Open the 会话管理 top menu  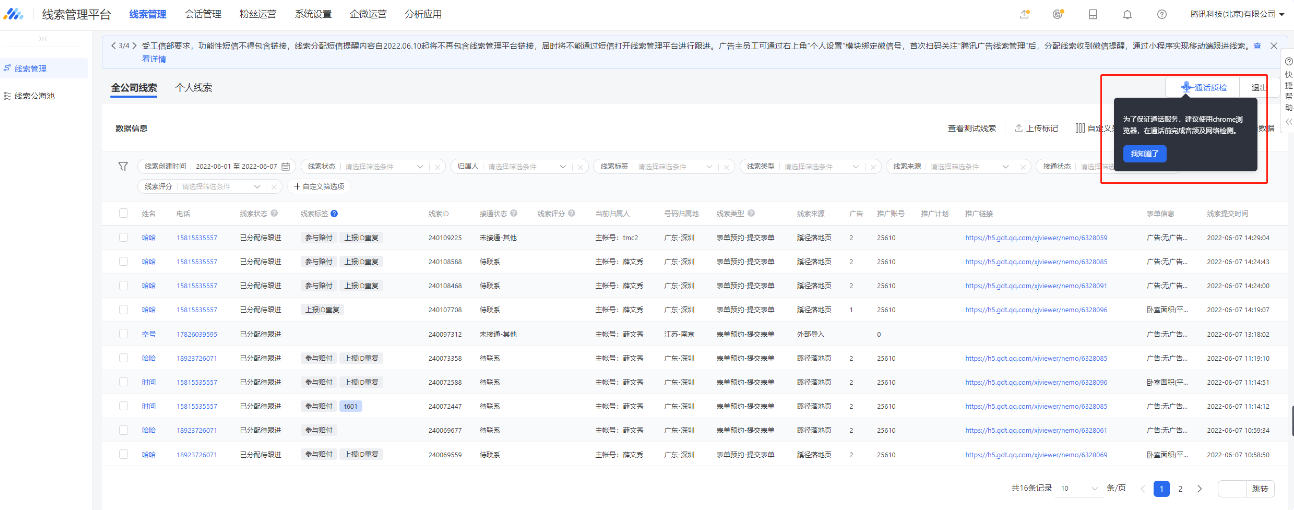(x=203, y=14)
